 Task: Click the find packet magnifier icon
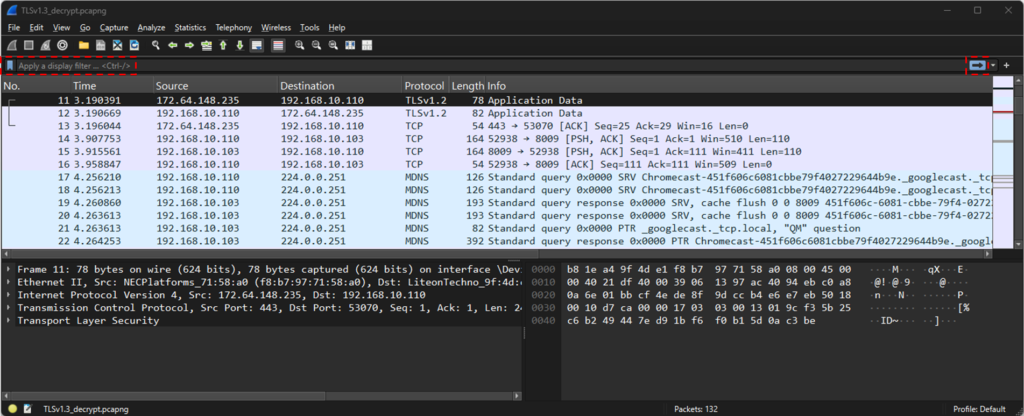[156, 46]
